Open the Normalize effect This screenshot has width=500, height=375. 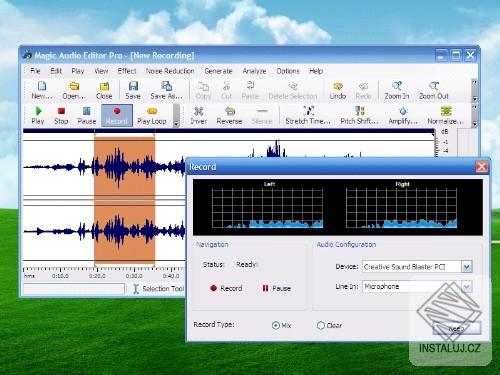446,115
